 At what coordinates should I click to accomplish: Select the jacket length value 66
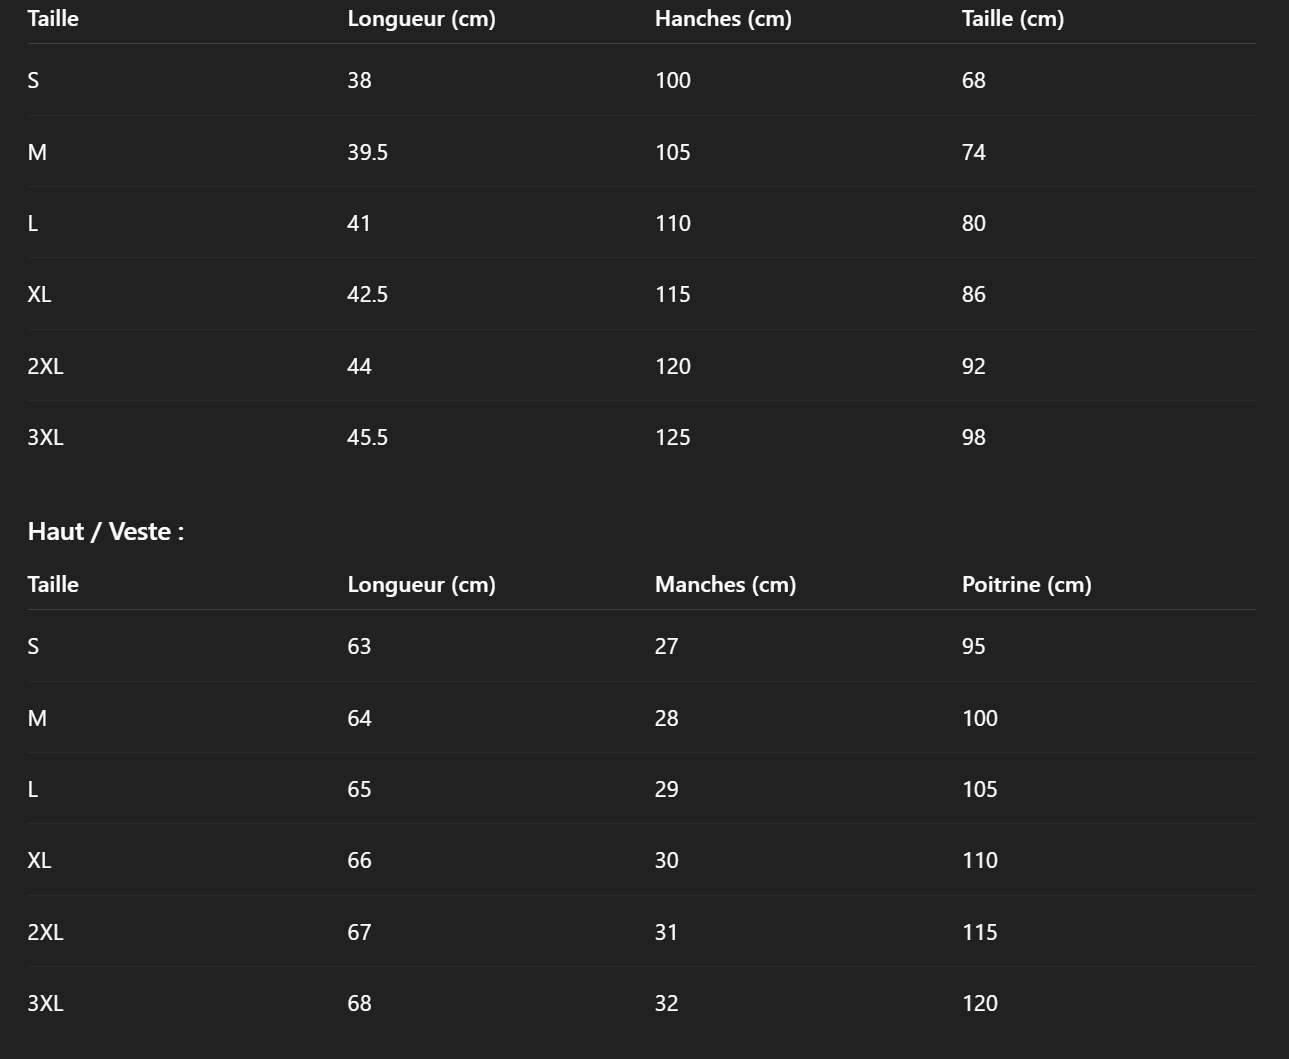[359, 860]
